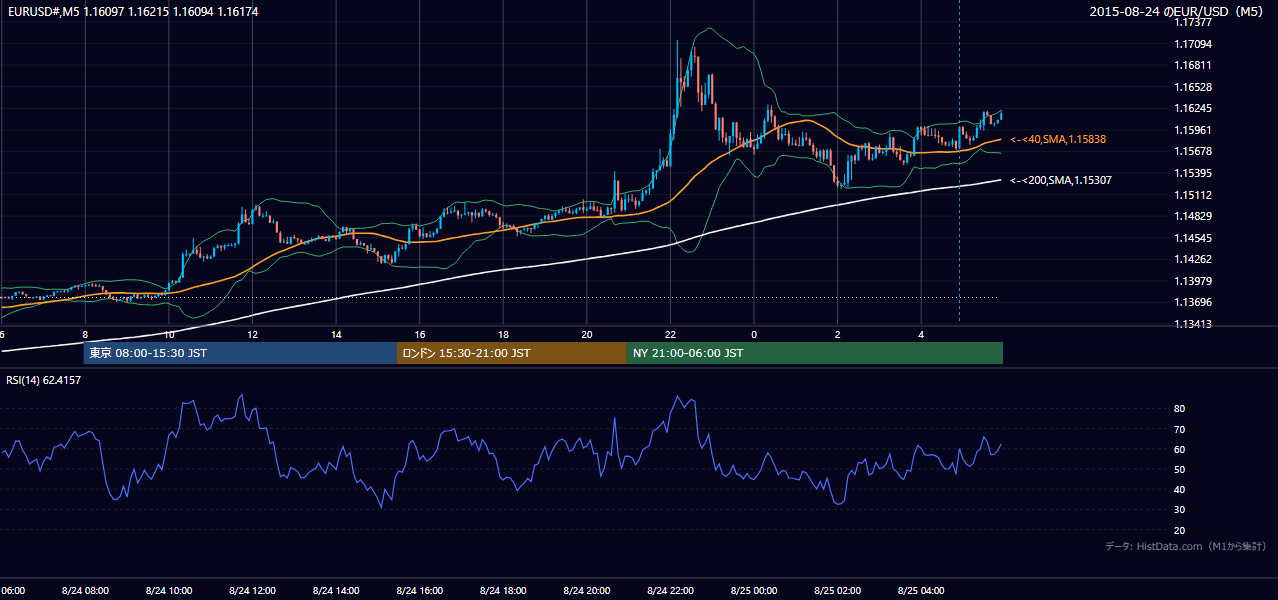Click price scale value 1.17094

[1193, 44]
